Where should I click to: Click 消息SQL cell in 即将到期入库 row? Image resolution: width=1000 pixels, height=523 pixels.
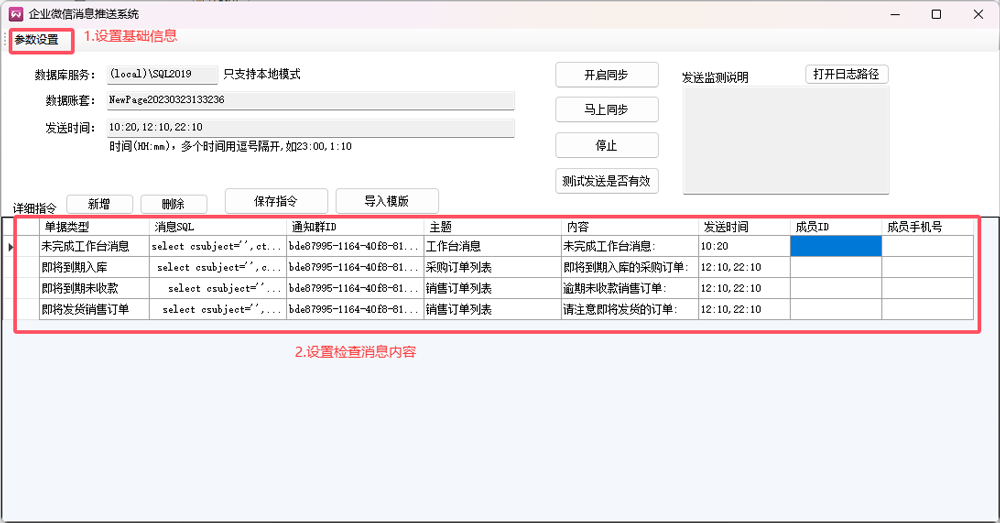point(217,267)
